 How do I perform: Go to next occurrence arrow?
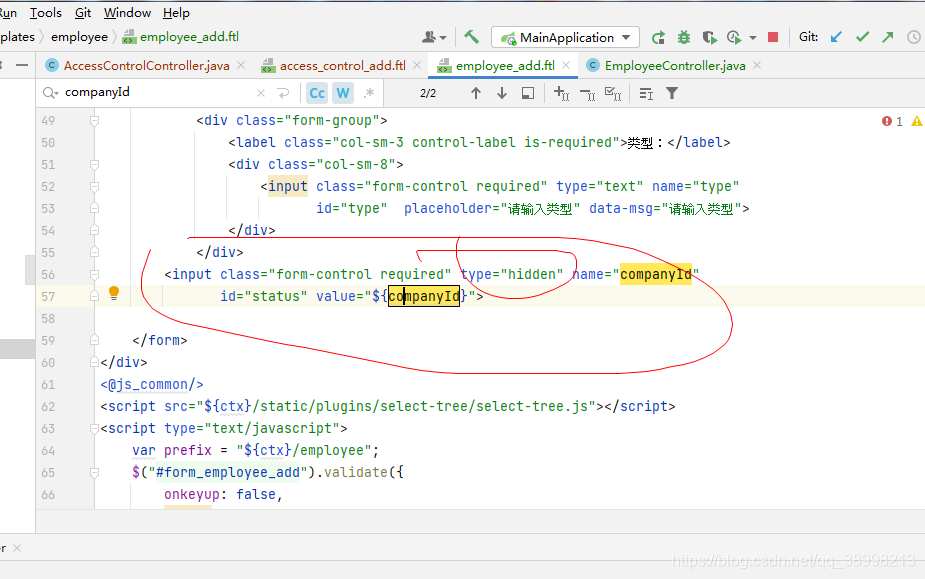coord(502,93)
